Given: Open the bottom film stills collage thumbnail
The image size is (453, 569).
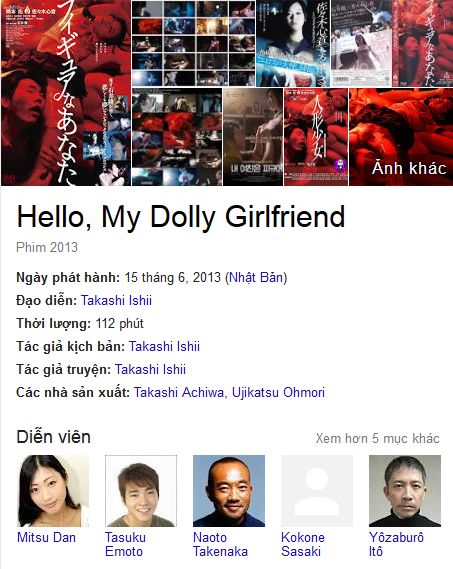Looking at the screenshot, I should (x=177, y=137).
